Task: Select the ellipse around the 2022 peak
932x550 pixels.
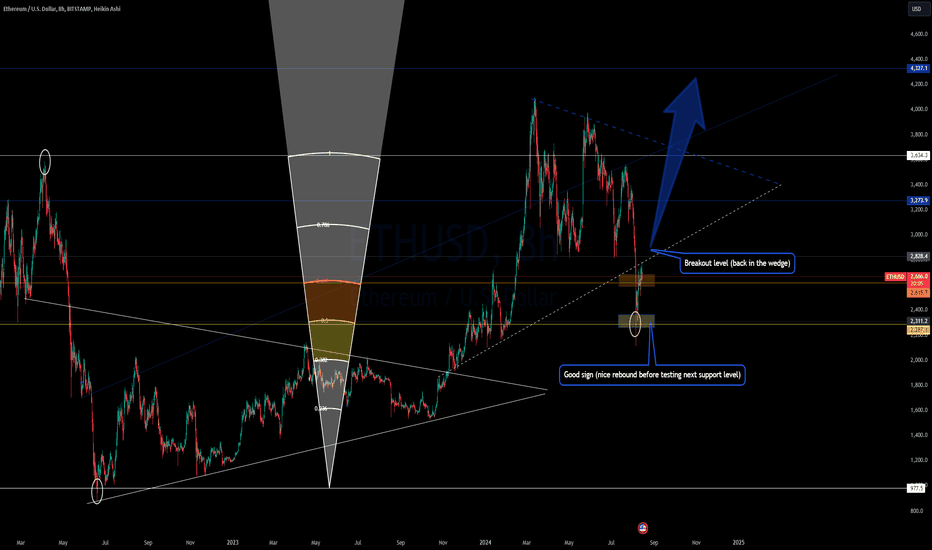Action: click(45, 162)
